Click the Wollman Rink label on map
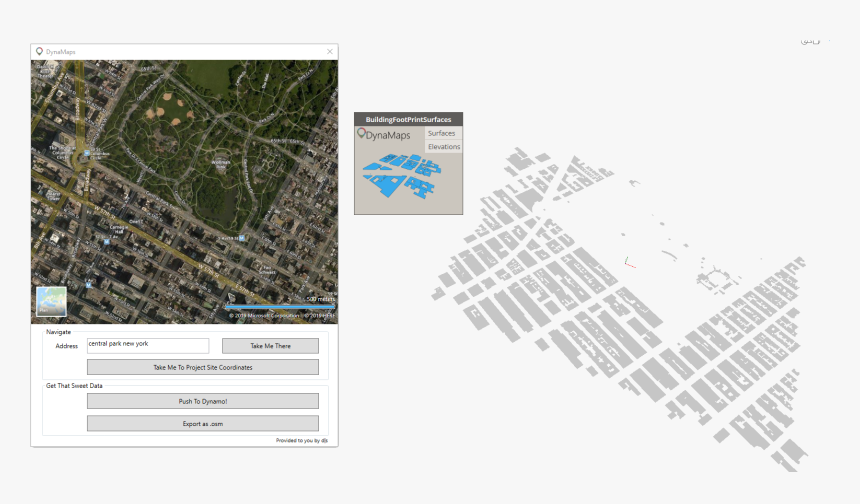This screenshot has width=860, height=504. 221,162
